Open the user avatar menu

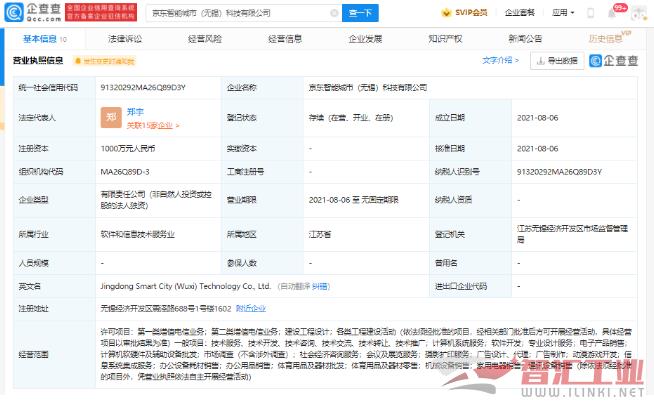pos(638,13)
